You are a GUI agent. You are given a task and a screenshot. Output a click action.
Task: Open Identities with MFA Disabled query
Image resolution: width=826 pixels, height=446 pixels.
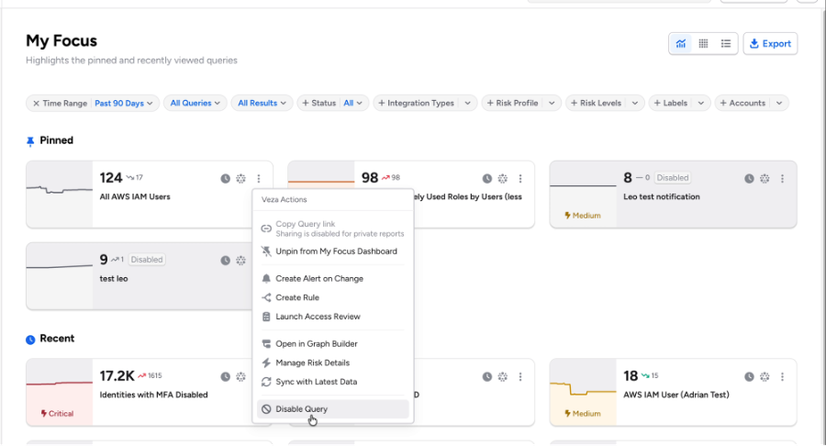pos(154,395)
